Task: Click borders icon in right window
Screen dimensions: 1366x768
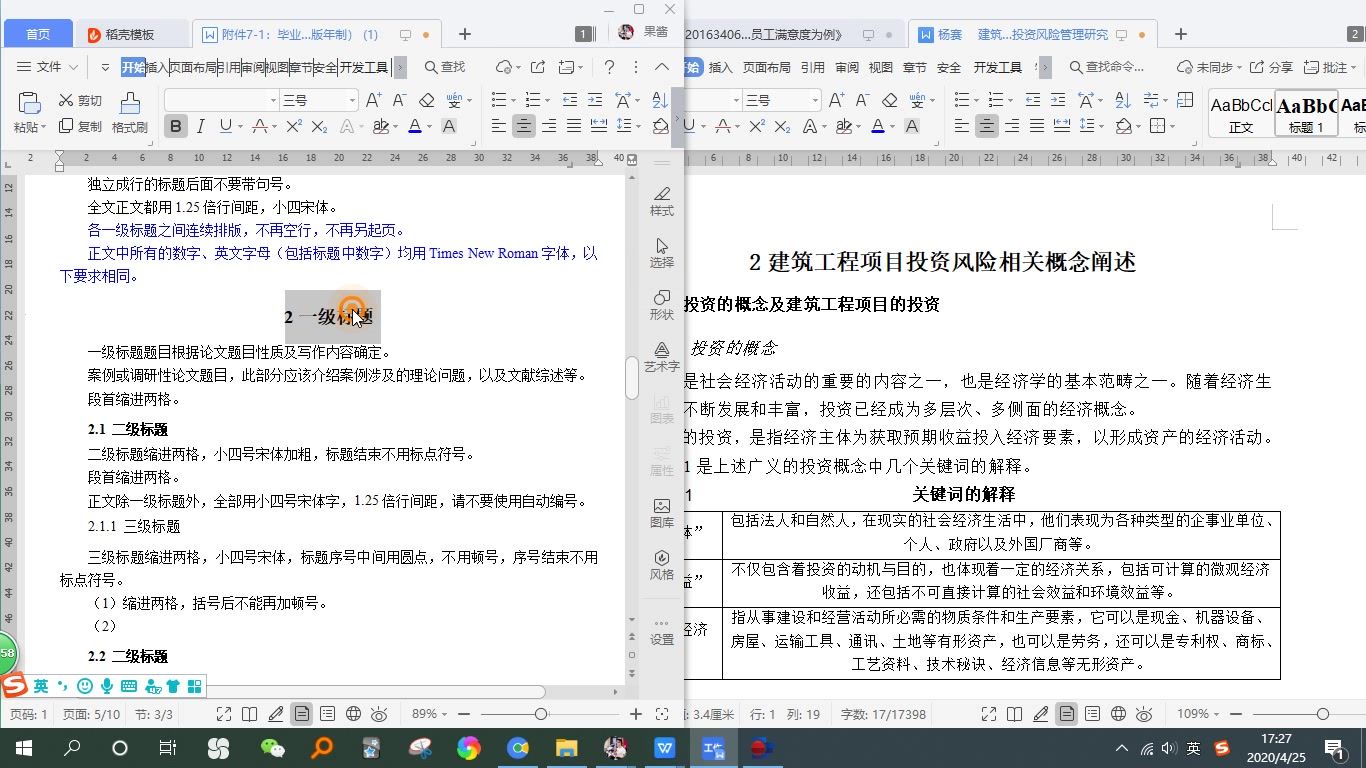Action: (1158, 126)
